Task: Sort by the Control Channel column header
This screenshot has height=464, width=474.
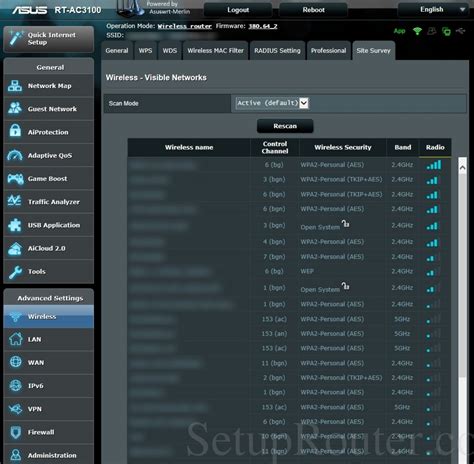Action: point(275,147)
